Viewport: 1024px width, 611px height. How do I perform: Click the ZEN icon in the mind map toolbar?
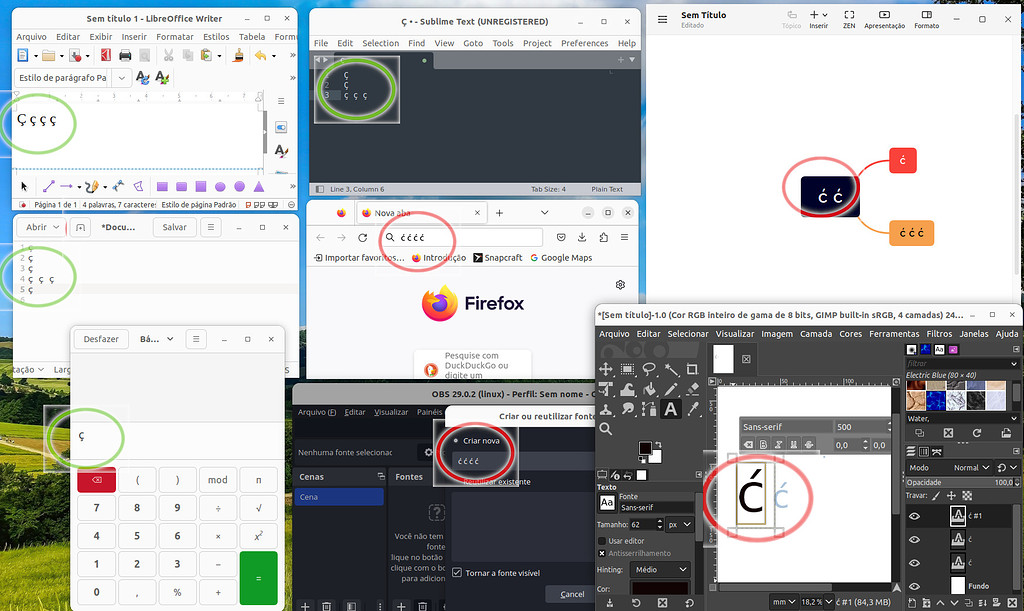(849, 17)
